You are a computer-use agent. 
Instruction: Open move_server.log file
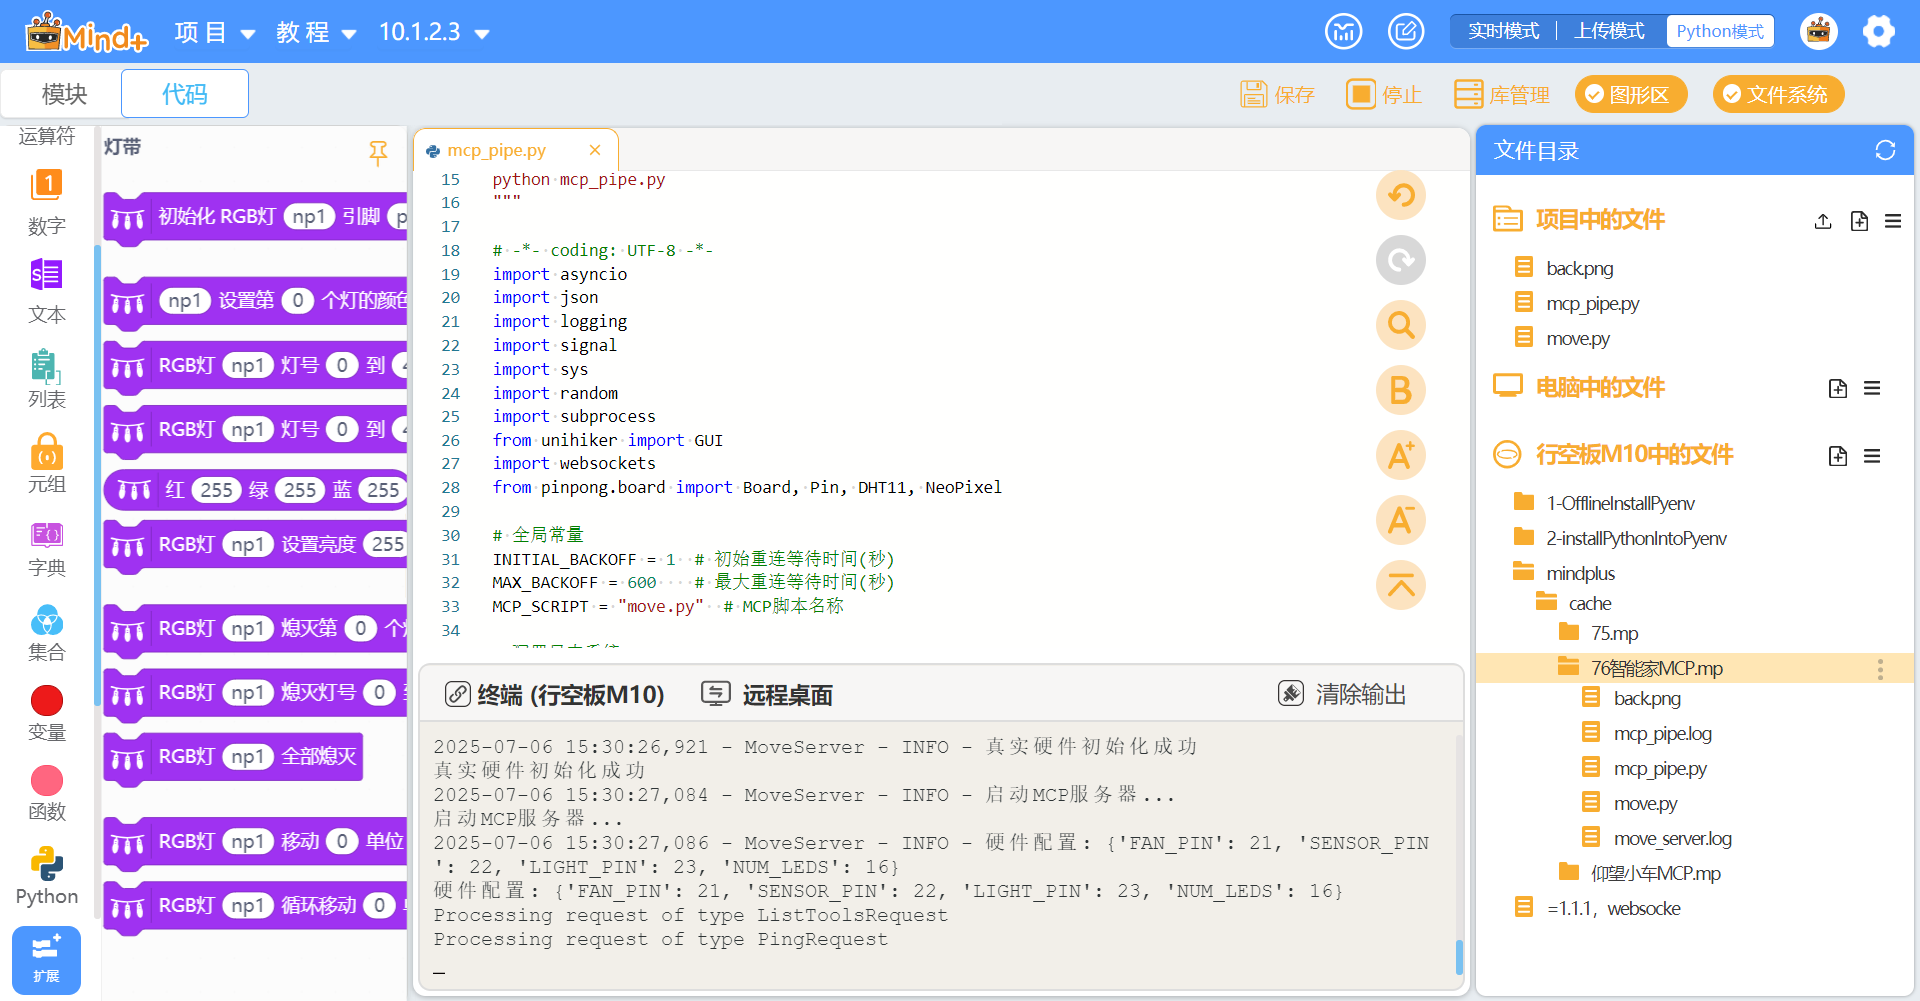tap(1672, 838)
